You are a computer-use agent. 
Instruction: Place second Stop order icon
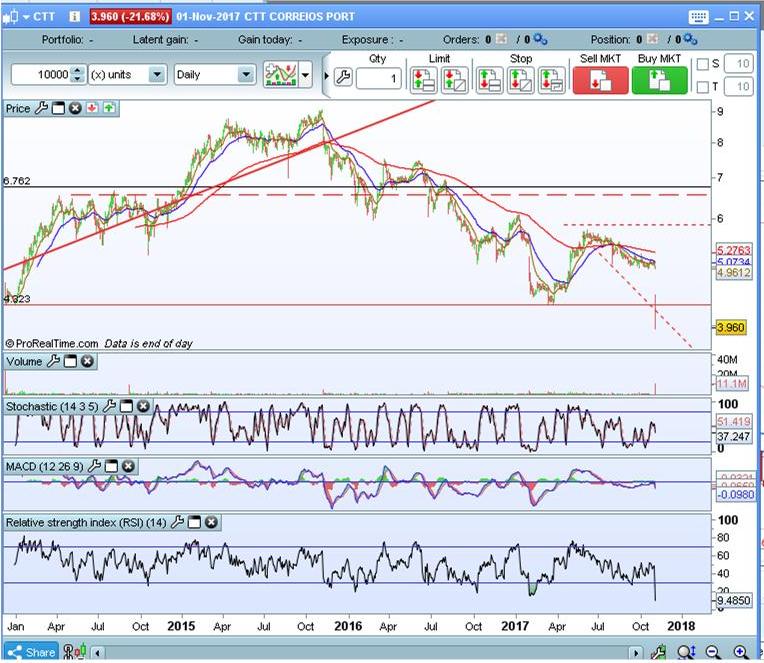(x=520, y=80)
